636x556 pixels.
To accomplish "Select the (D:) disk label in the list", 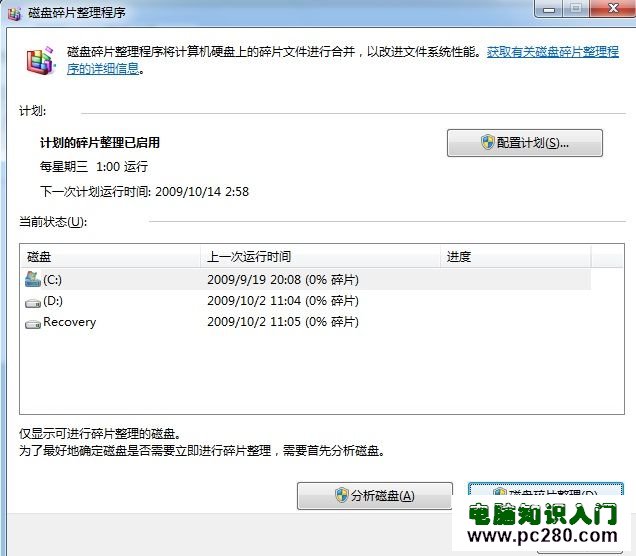I will [53, 301].
